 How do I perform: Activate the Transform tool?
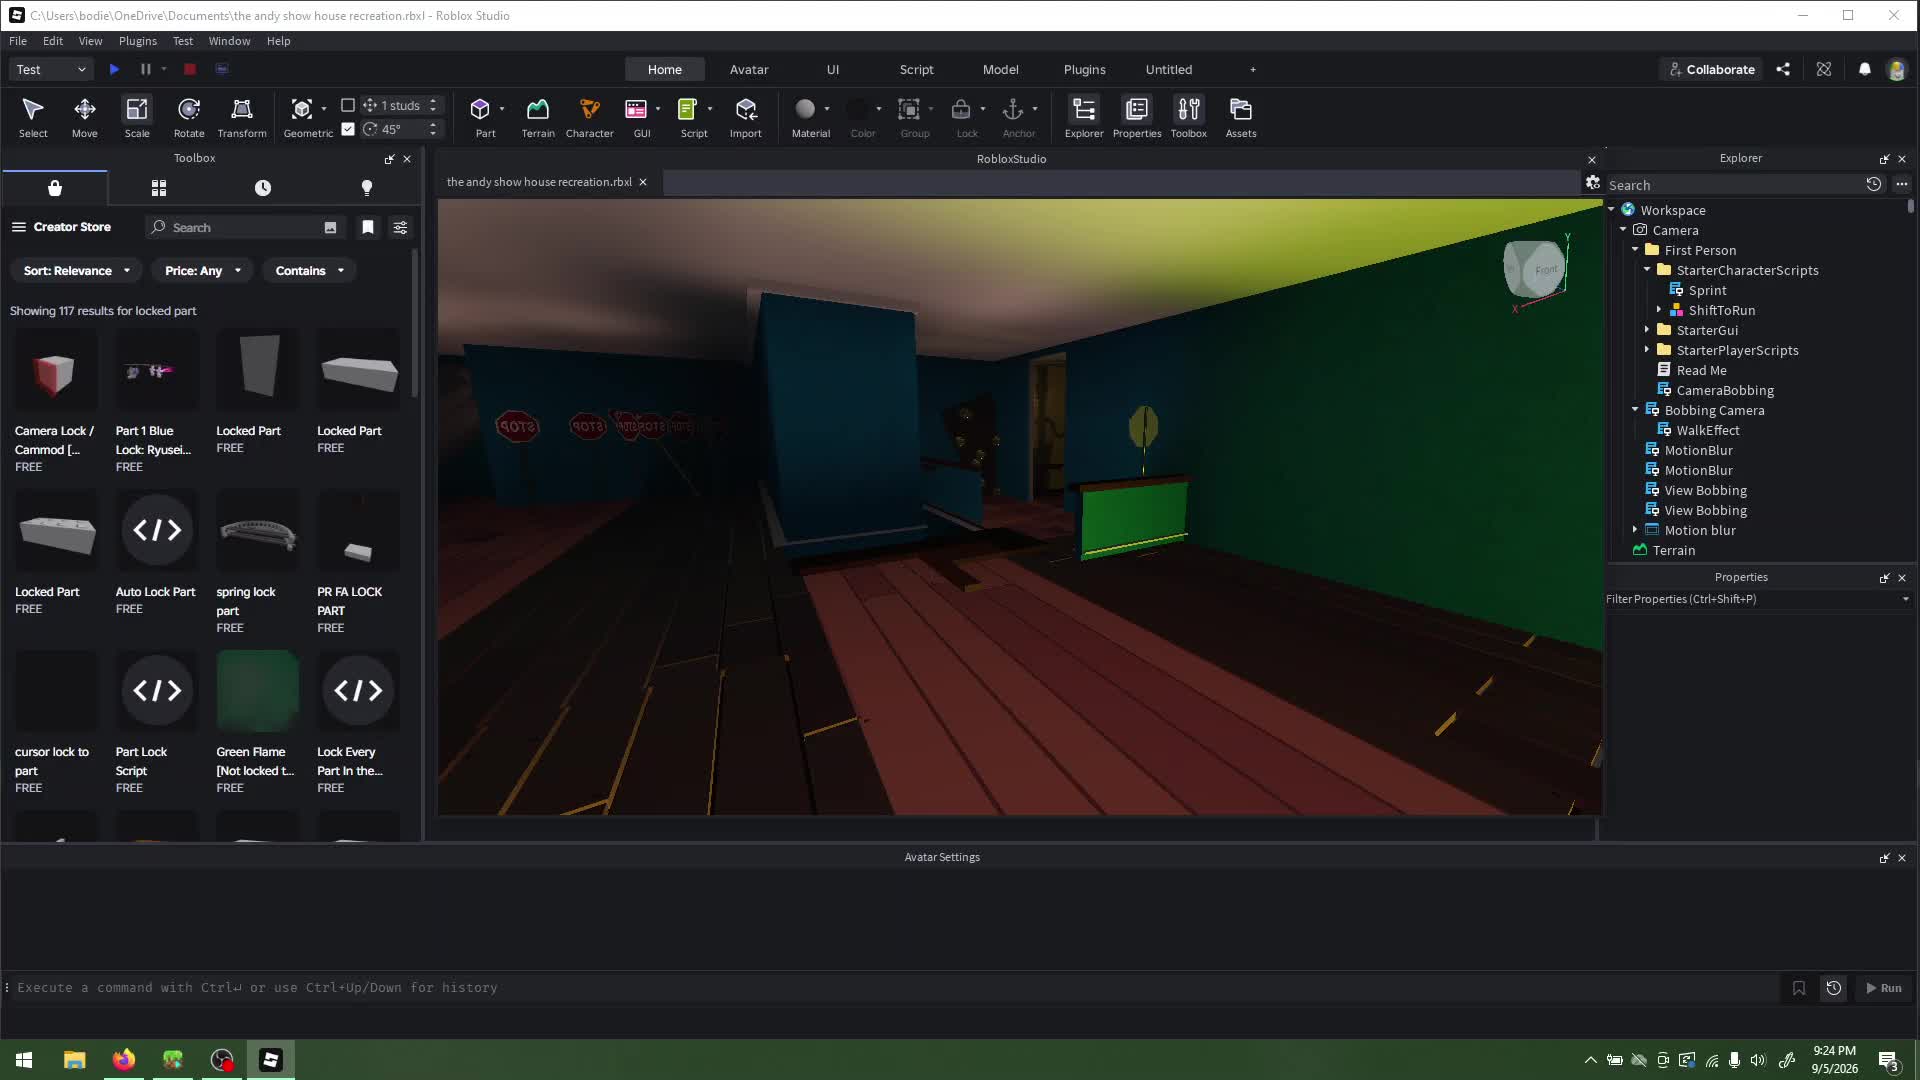coord(242,117)
